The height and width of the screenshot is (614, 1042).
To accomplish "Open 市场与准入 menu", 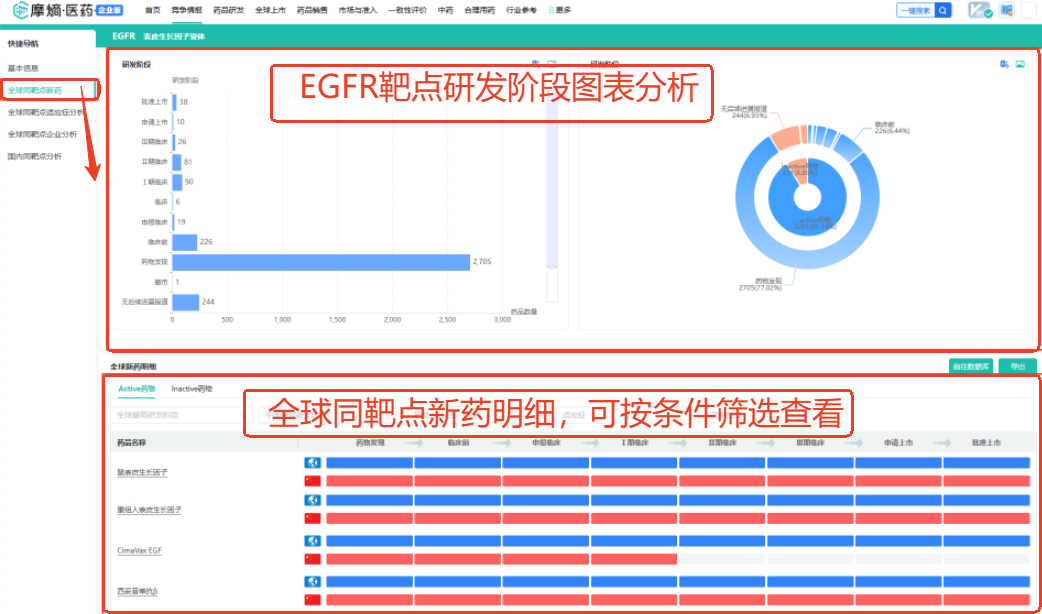I will (x=358, y=10).
